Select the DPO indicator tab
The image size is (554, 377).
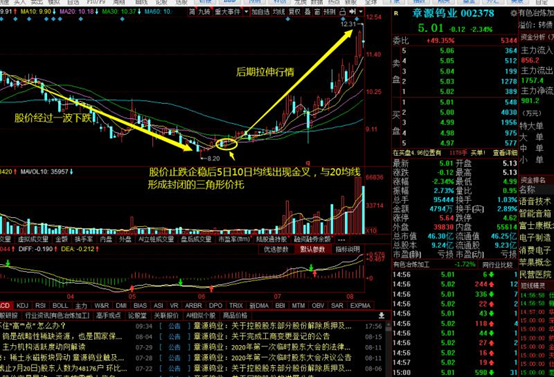(216, 305)
